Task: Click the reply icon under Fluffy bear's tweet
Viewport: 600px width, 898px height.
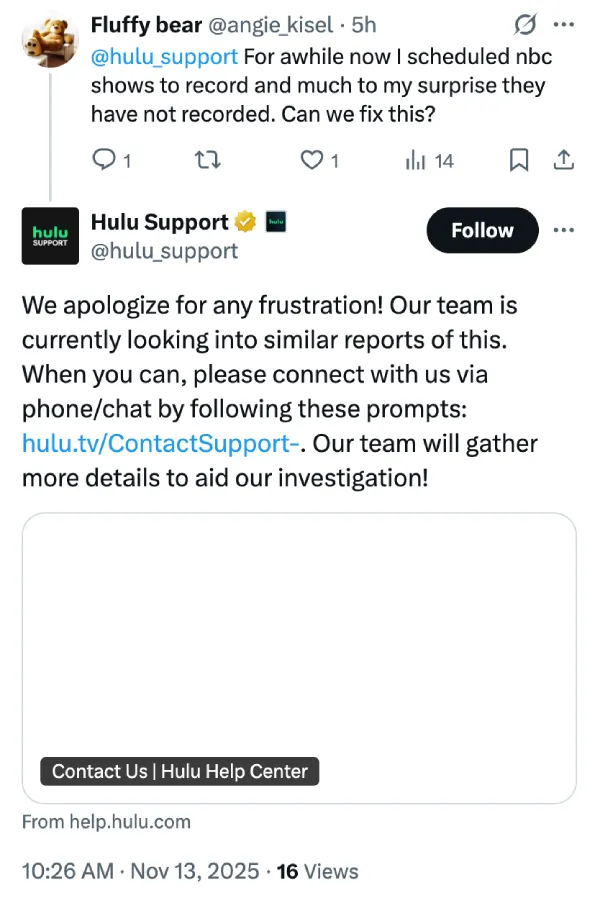Action: pos(104,159)
